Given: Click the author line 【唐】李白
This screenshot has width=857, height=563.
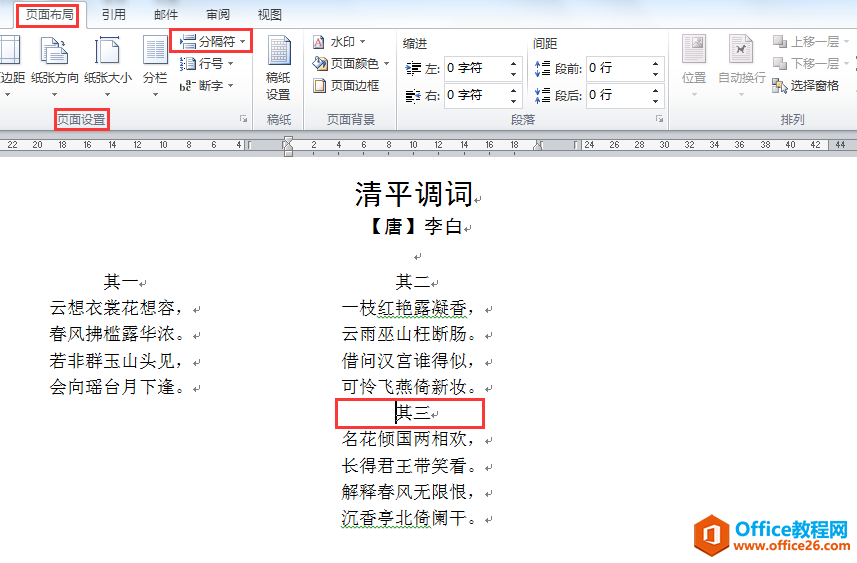Looking at the screenshot, I should [415, 226].
